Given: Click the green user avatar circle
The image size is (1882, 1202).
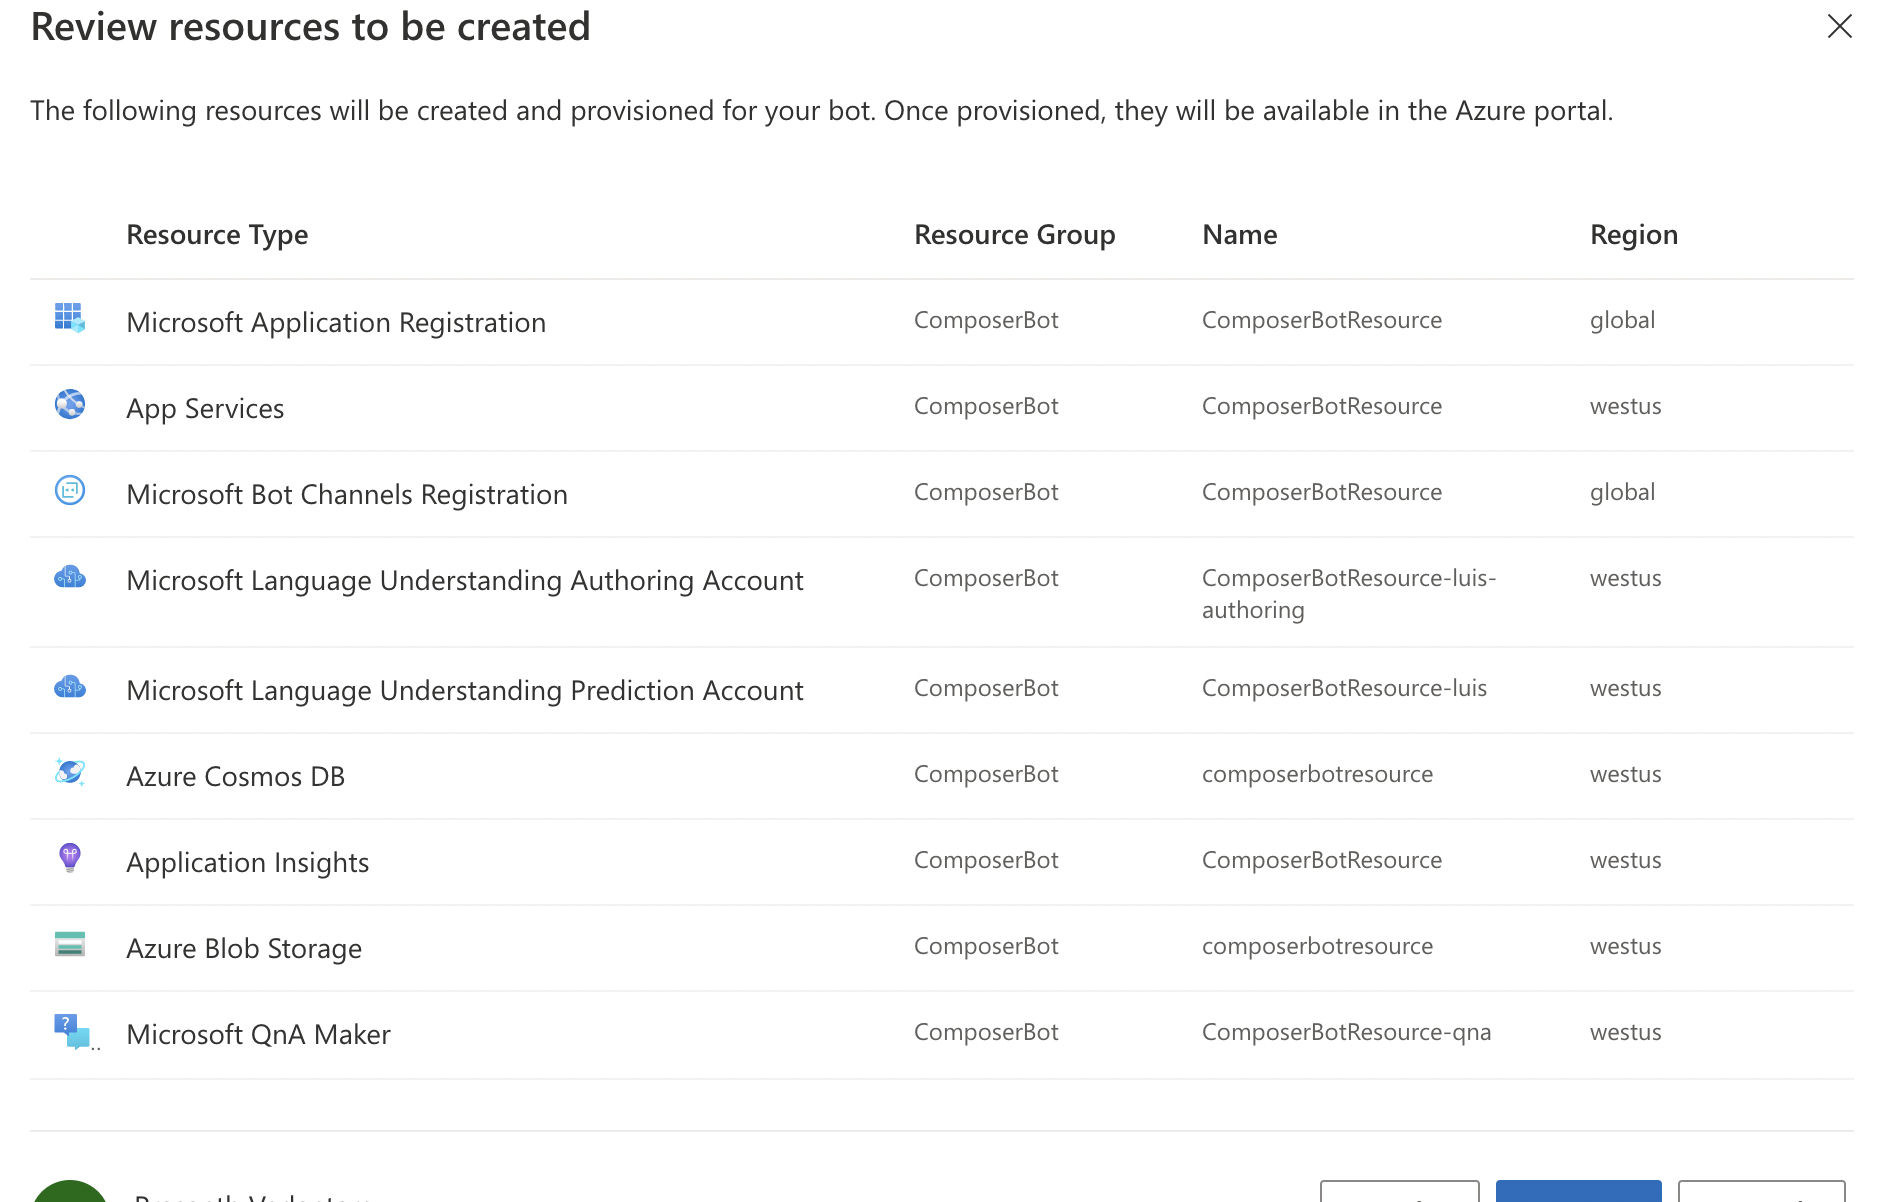Looking at the screenshot, I should [69, 1194].
